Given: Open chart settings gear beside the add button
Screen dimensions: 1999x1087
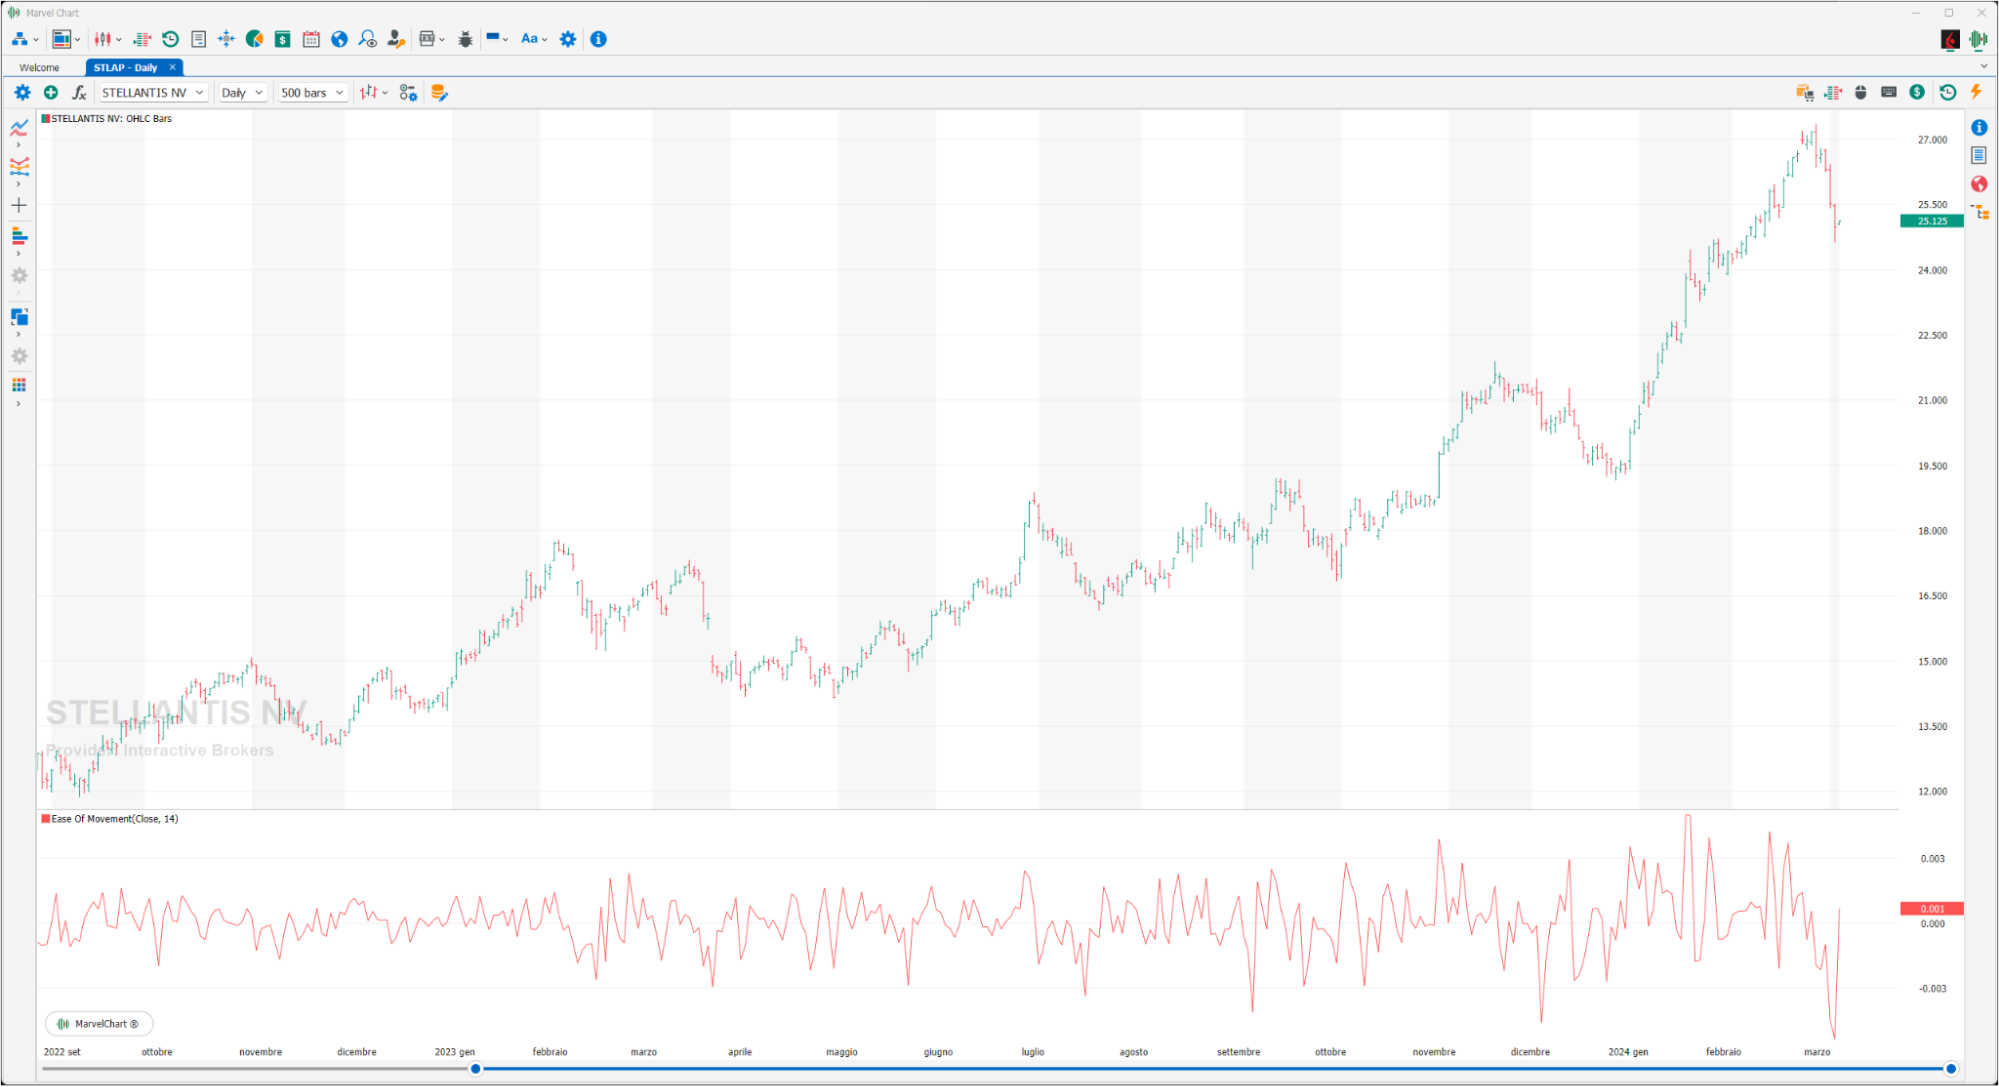Looking at the screenshot, I should tap(22, 92).
